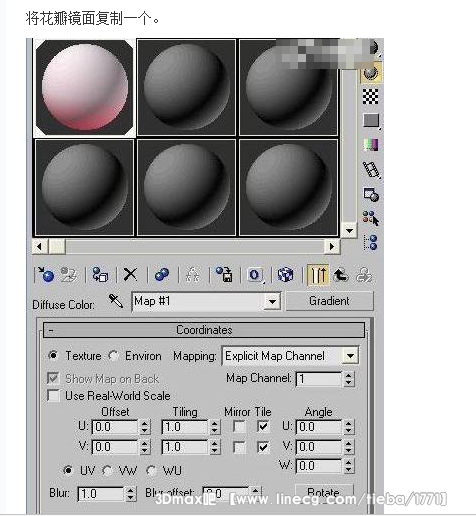The width and height of the screenshot is (476, 516).
Task: Click the Blur value field
Action: (x=101, y=494)
